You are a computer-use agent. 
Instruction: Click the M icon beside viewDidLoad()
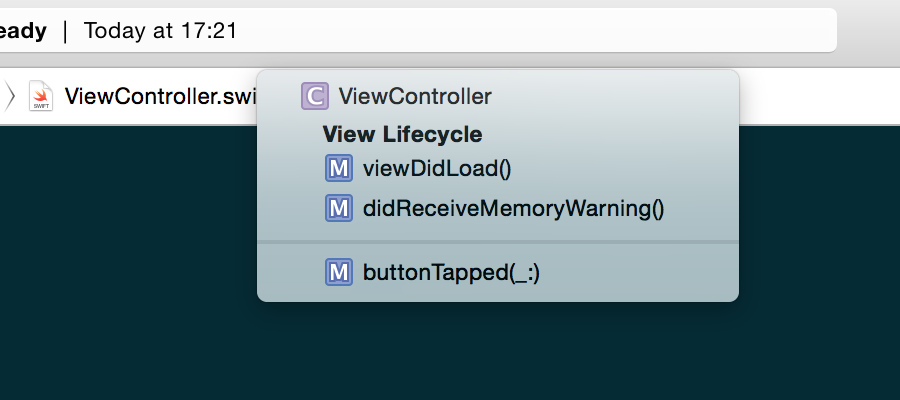click(x=339, y=168)
